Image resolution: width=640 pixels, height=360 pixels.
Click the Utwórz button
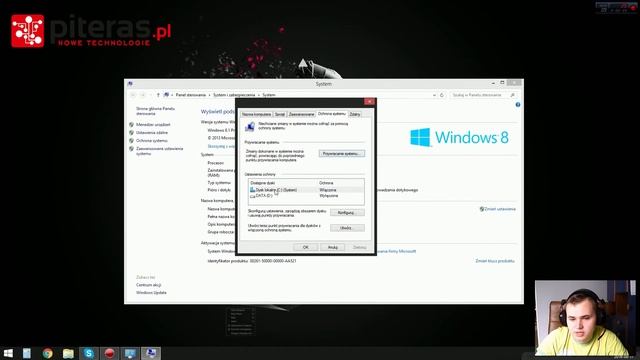pyautogui.click(x=347, y=228)
